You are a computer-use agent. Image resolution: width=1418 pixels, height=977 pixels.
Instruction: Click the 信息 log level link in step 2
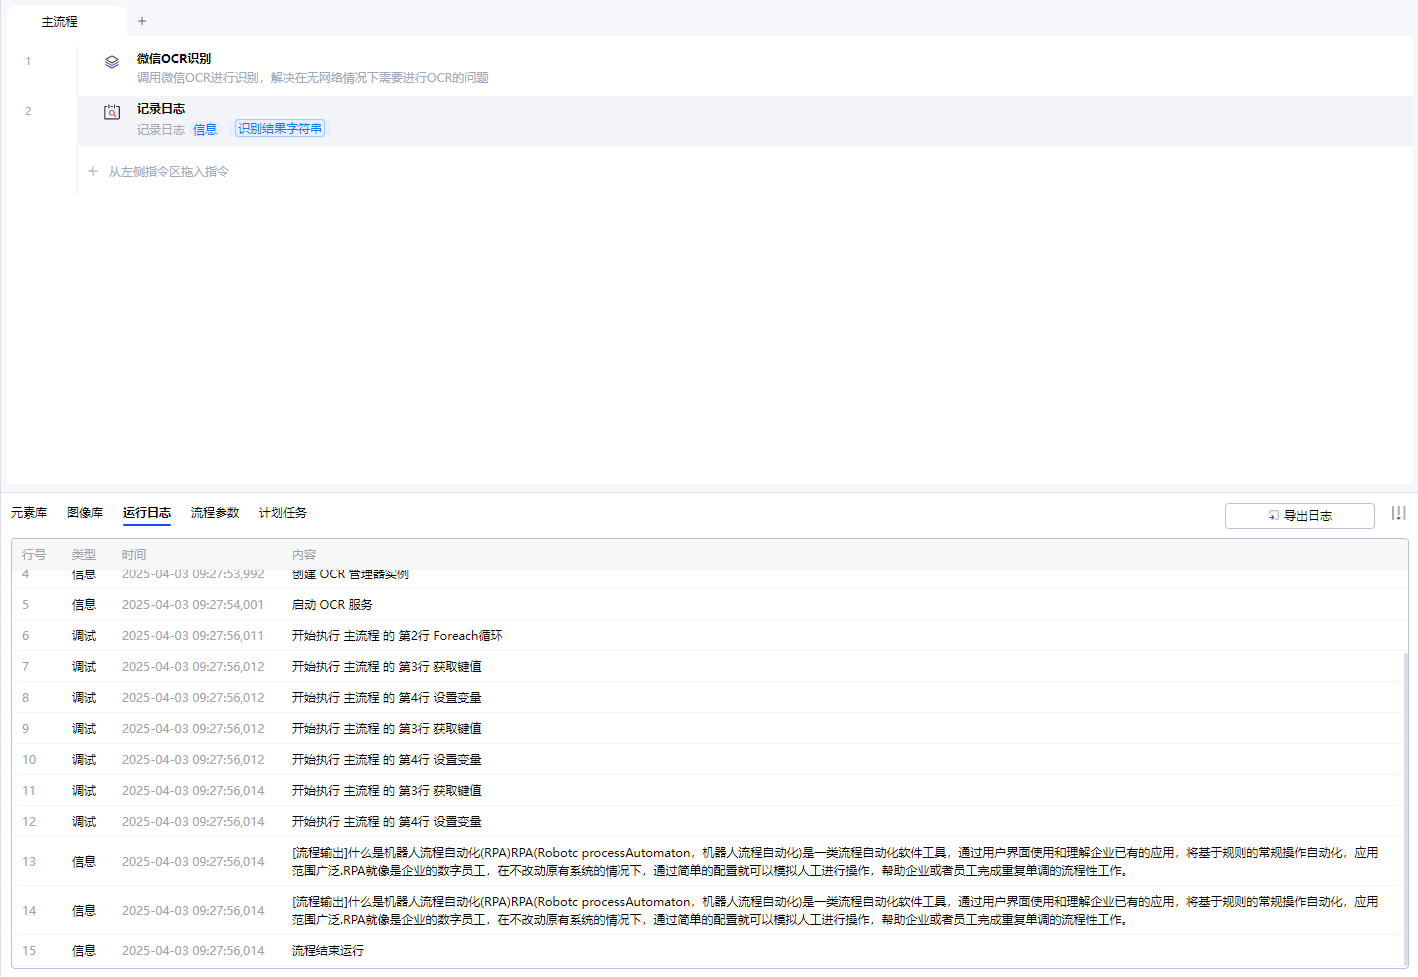pyautogui.click(x=205, y=130)
